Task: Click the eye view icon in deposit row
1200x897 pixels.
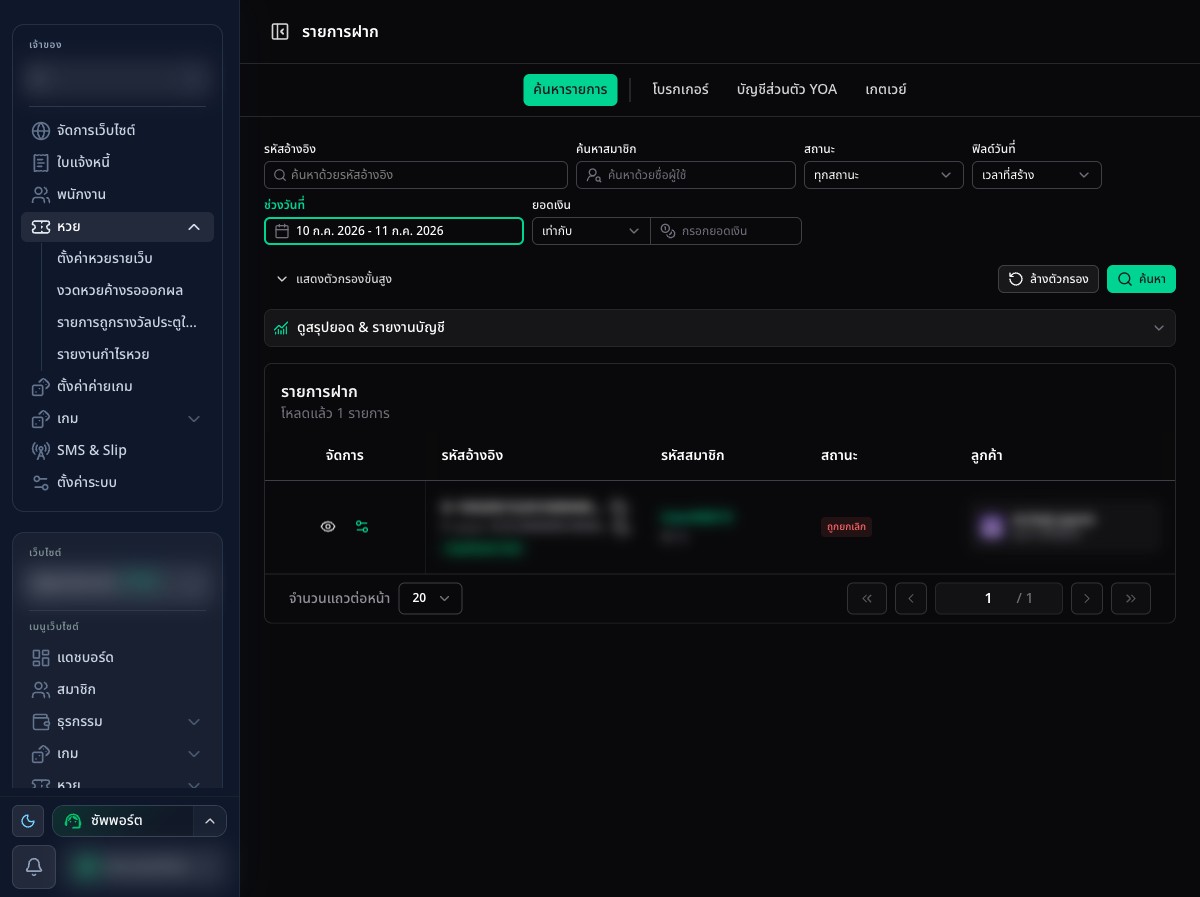Action: pyautogui.click(x=328, y=527)
